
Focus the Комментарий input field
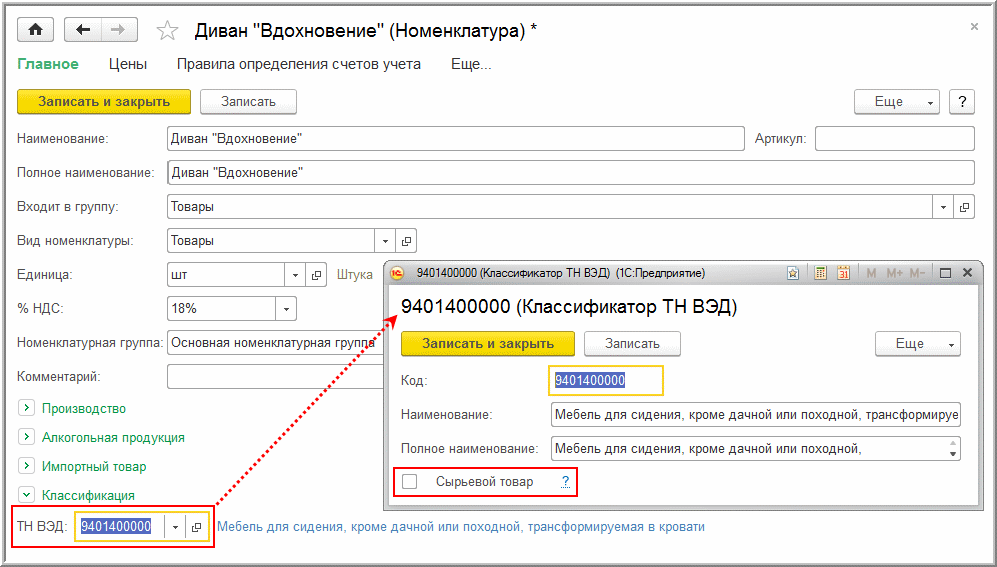[275, 376]
